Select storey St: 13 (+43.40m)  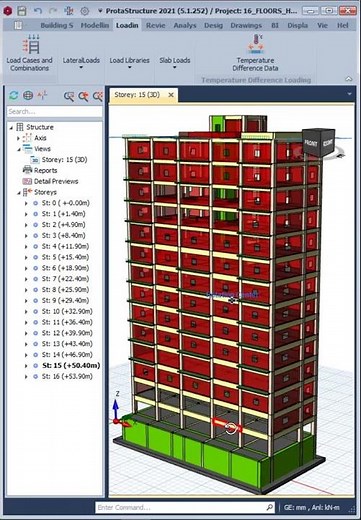coord(67,344)
